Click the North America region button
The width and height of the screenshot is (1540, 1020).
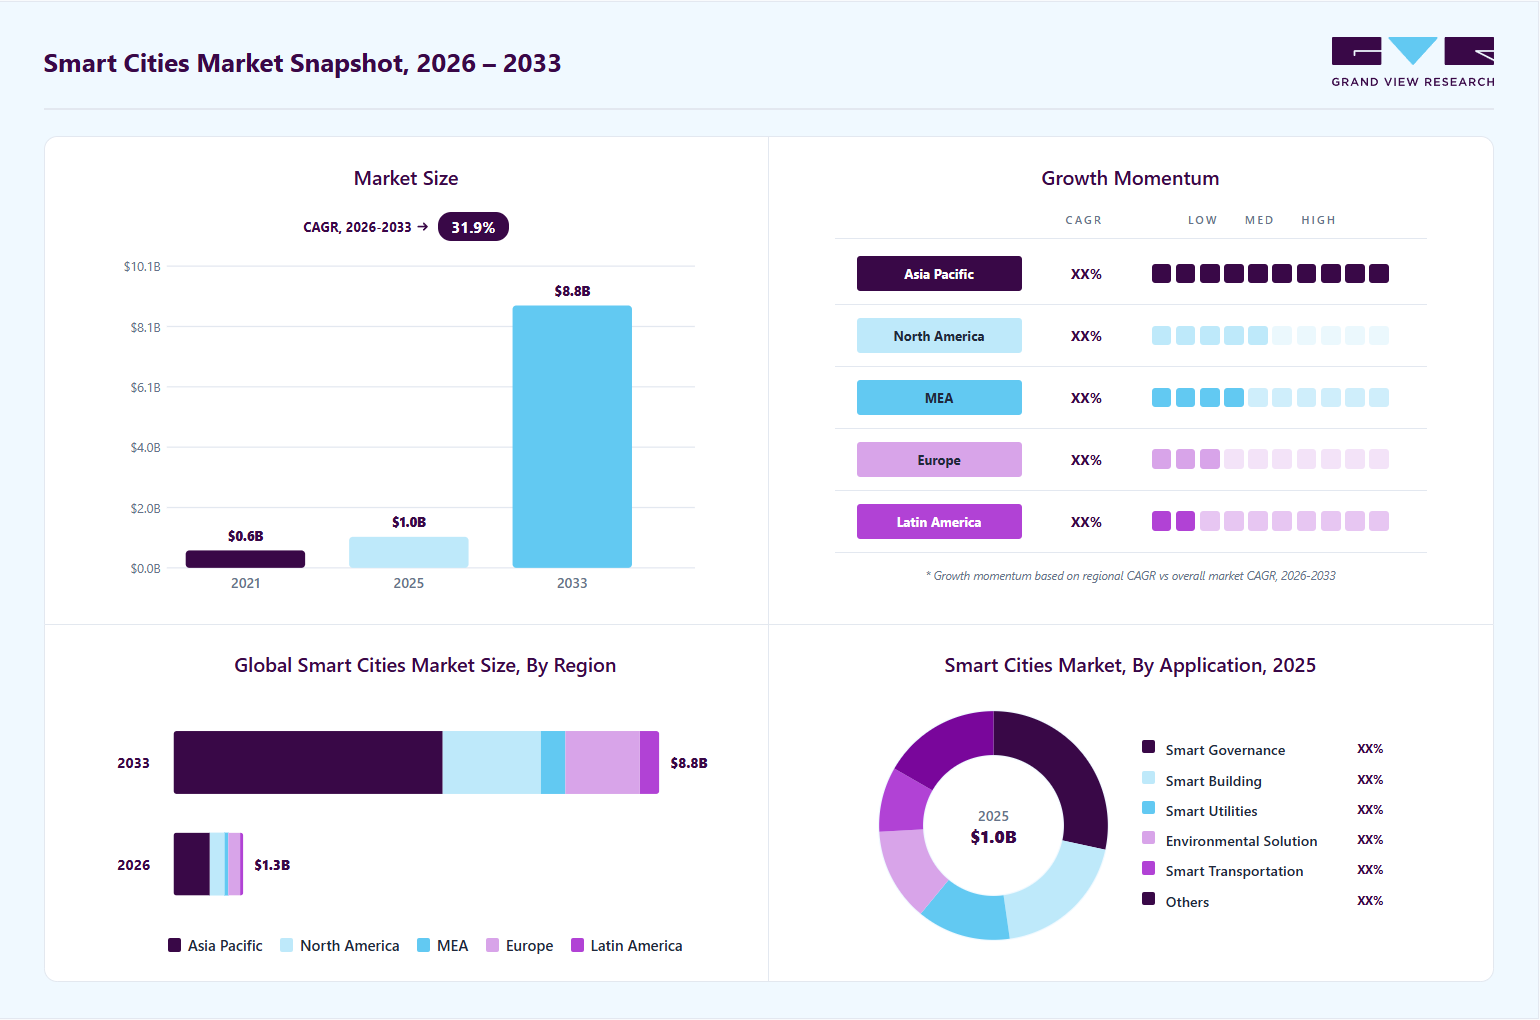coord(939,336)
